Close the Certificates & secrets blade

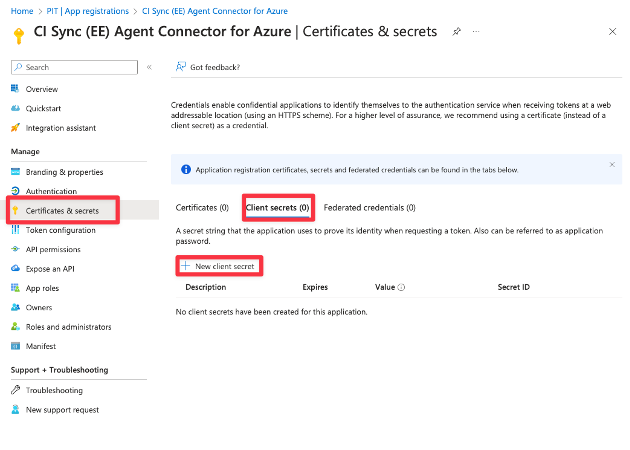[x=612, y=31]
